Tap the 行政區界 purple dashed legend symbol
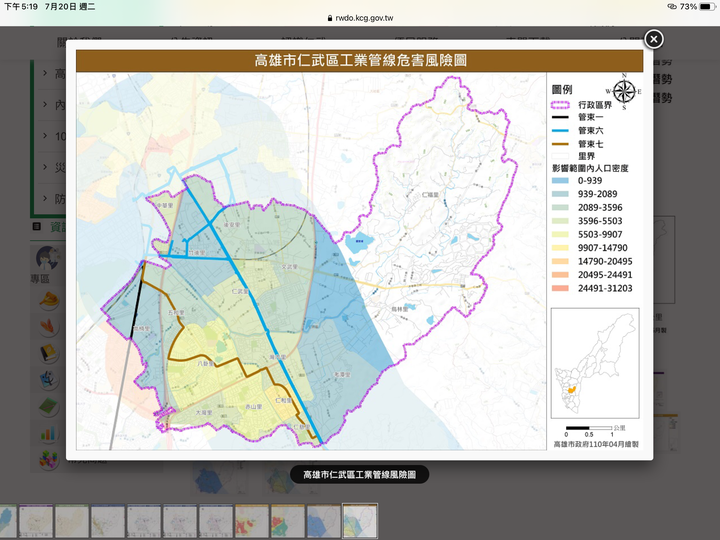The image size is (720, 540). point(560,105)
